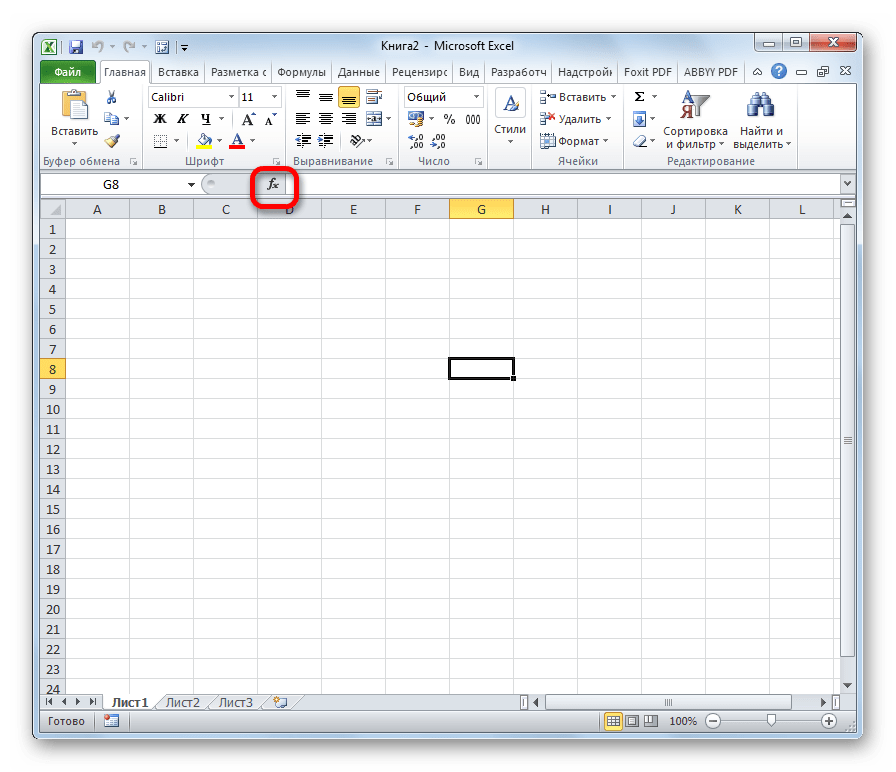896x772 pixels.
Task: Save the workbook with the floppy icon
Action: 75,46
